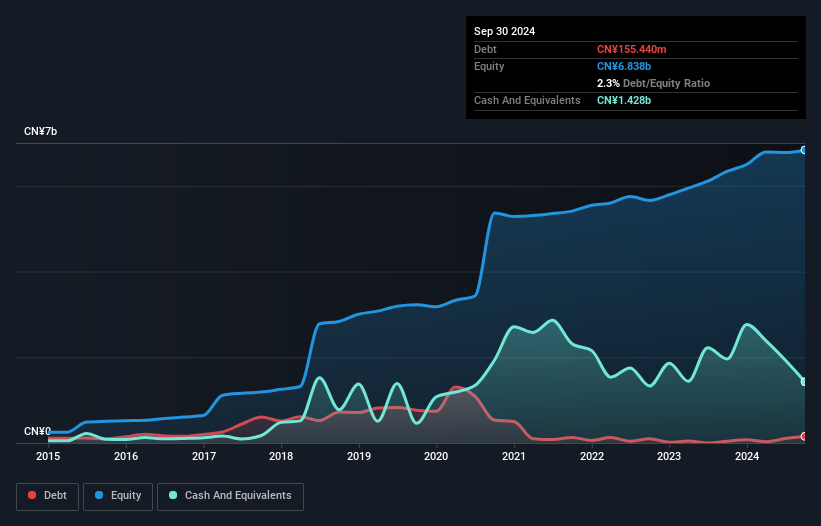This screenshot has height=526, width=821.
Task: Toggle the Cash And Equivalents legend button
Action: (230, 496)
